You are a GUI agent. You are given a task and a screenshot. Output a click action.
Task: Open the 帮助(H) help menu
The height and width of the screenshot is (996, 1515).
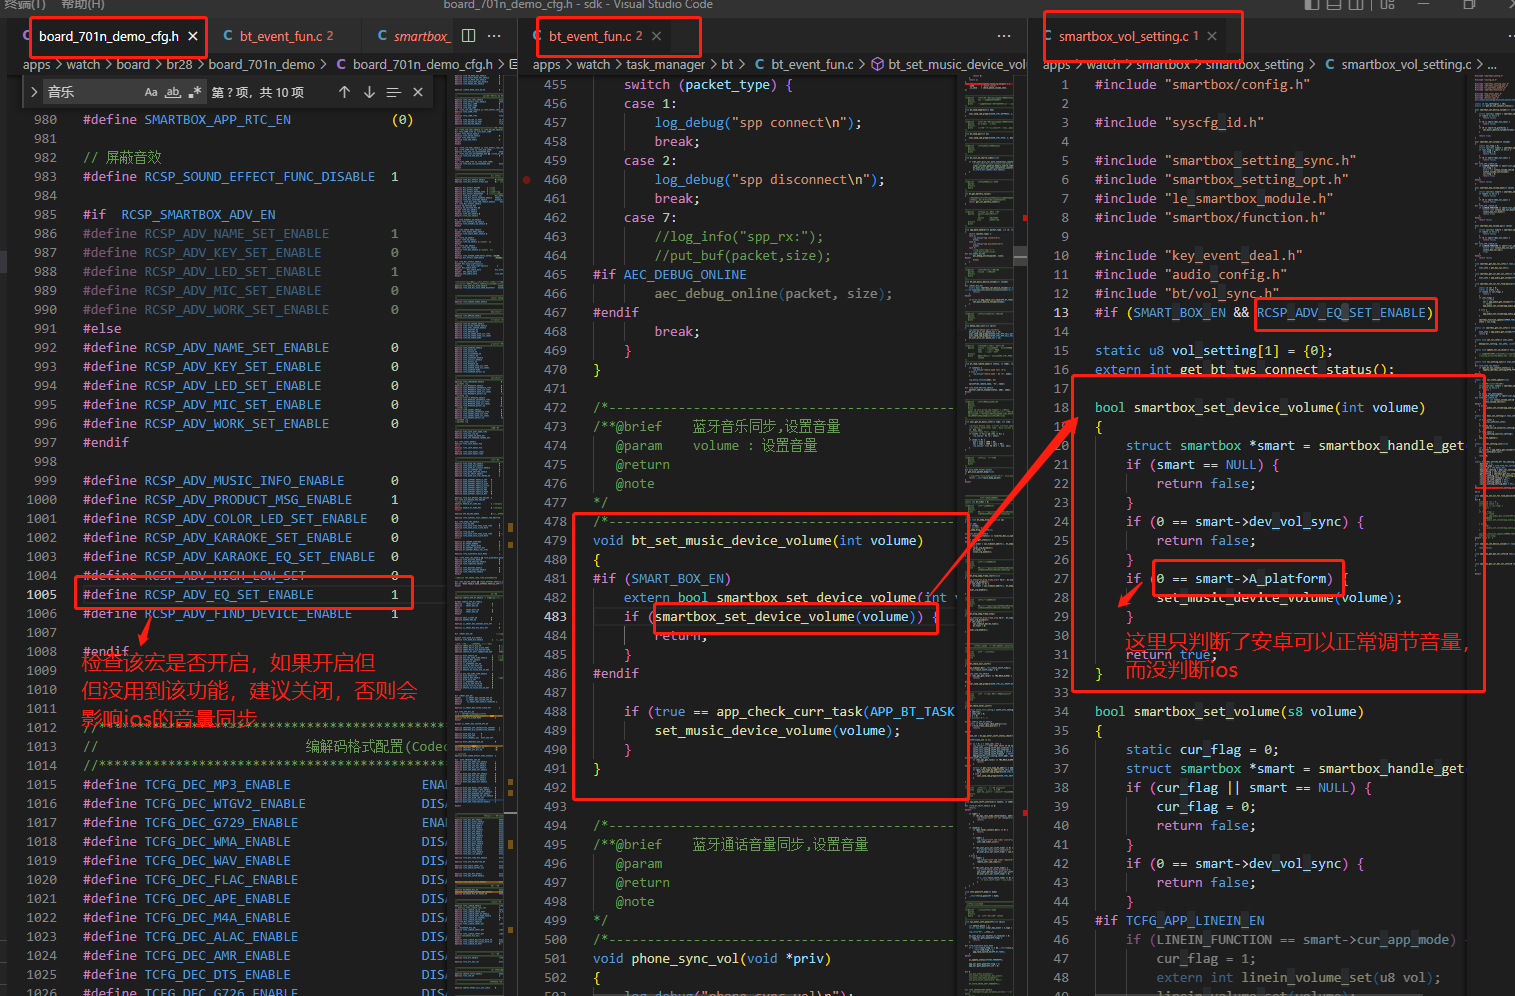tap(83, 4)
